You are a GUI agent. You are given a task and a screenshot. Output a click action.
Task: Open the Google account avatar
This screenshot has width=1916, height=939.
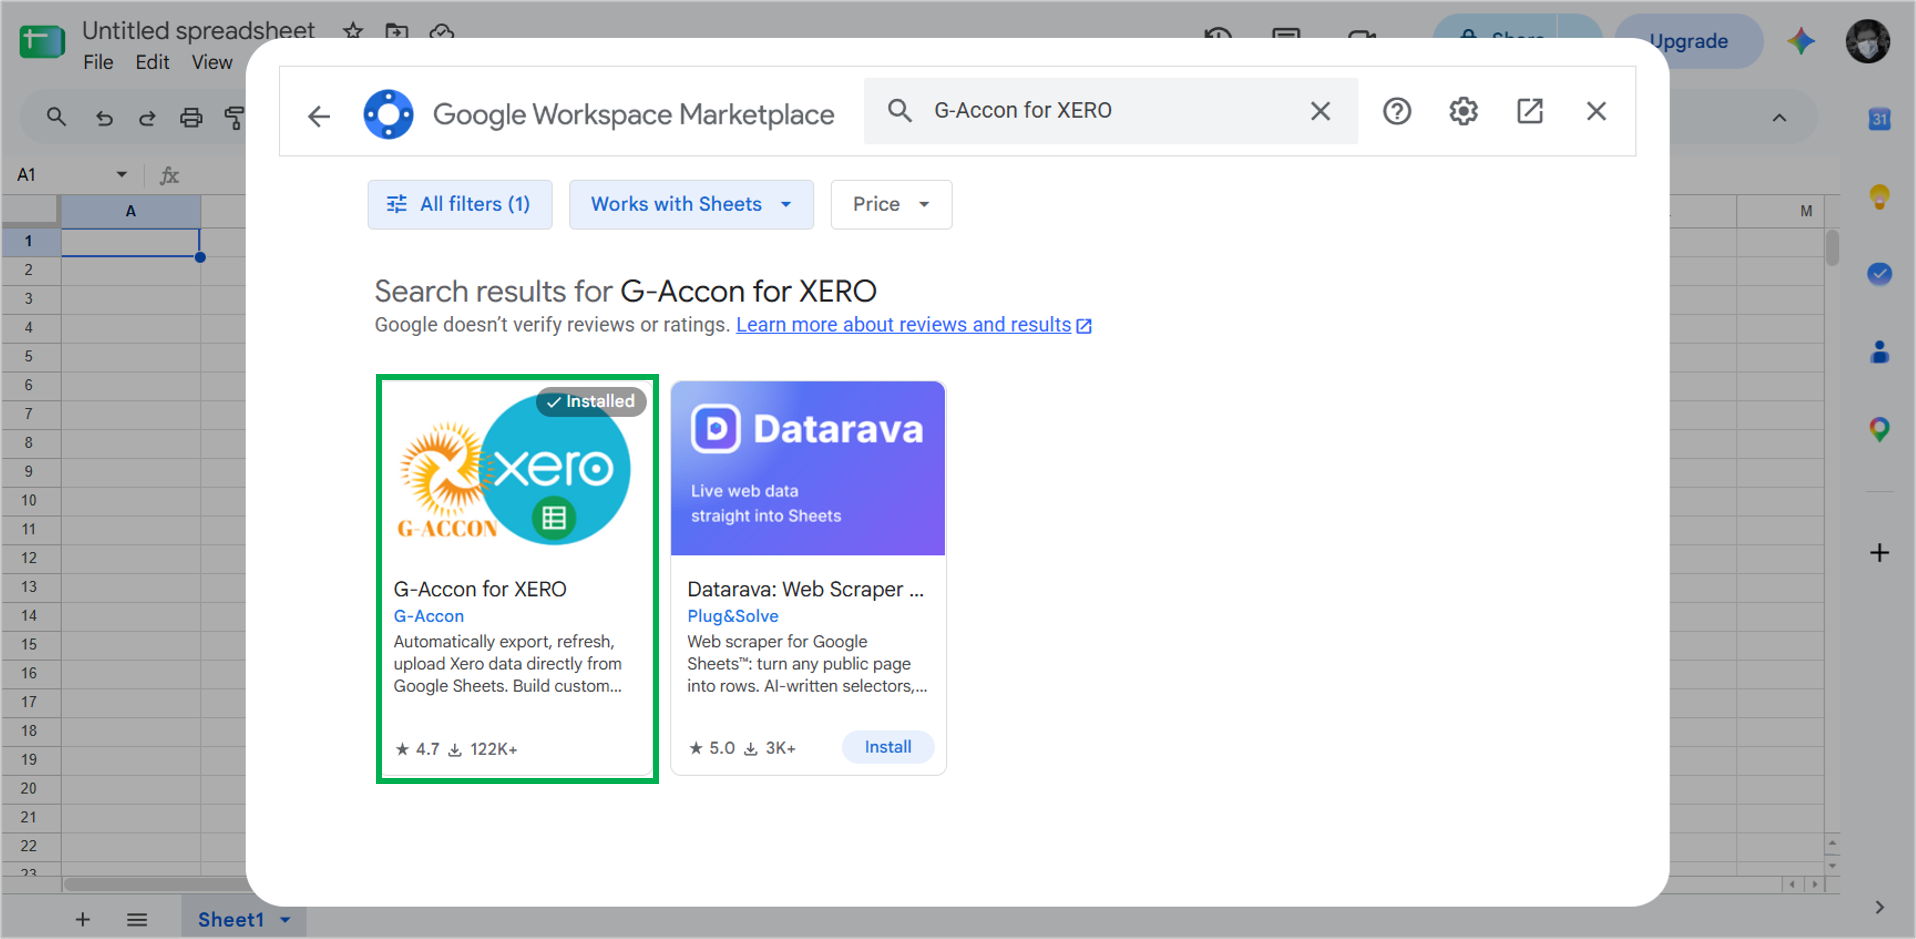coord(1867,41)
